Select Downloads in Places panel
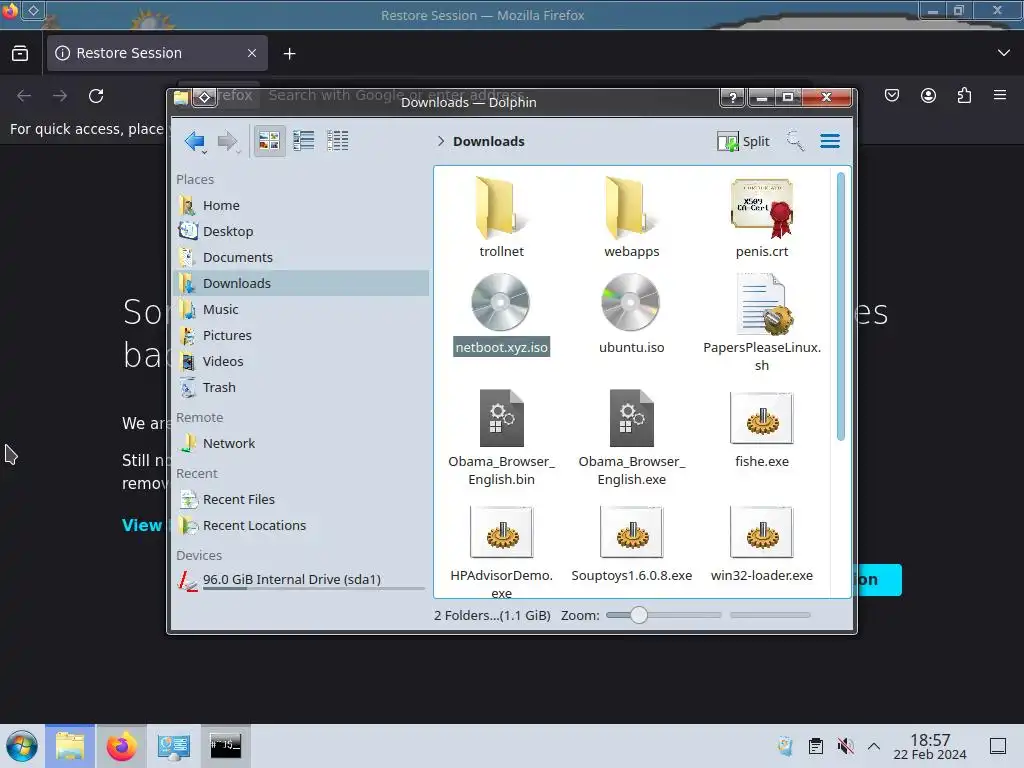 (x=302, y=283)
